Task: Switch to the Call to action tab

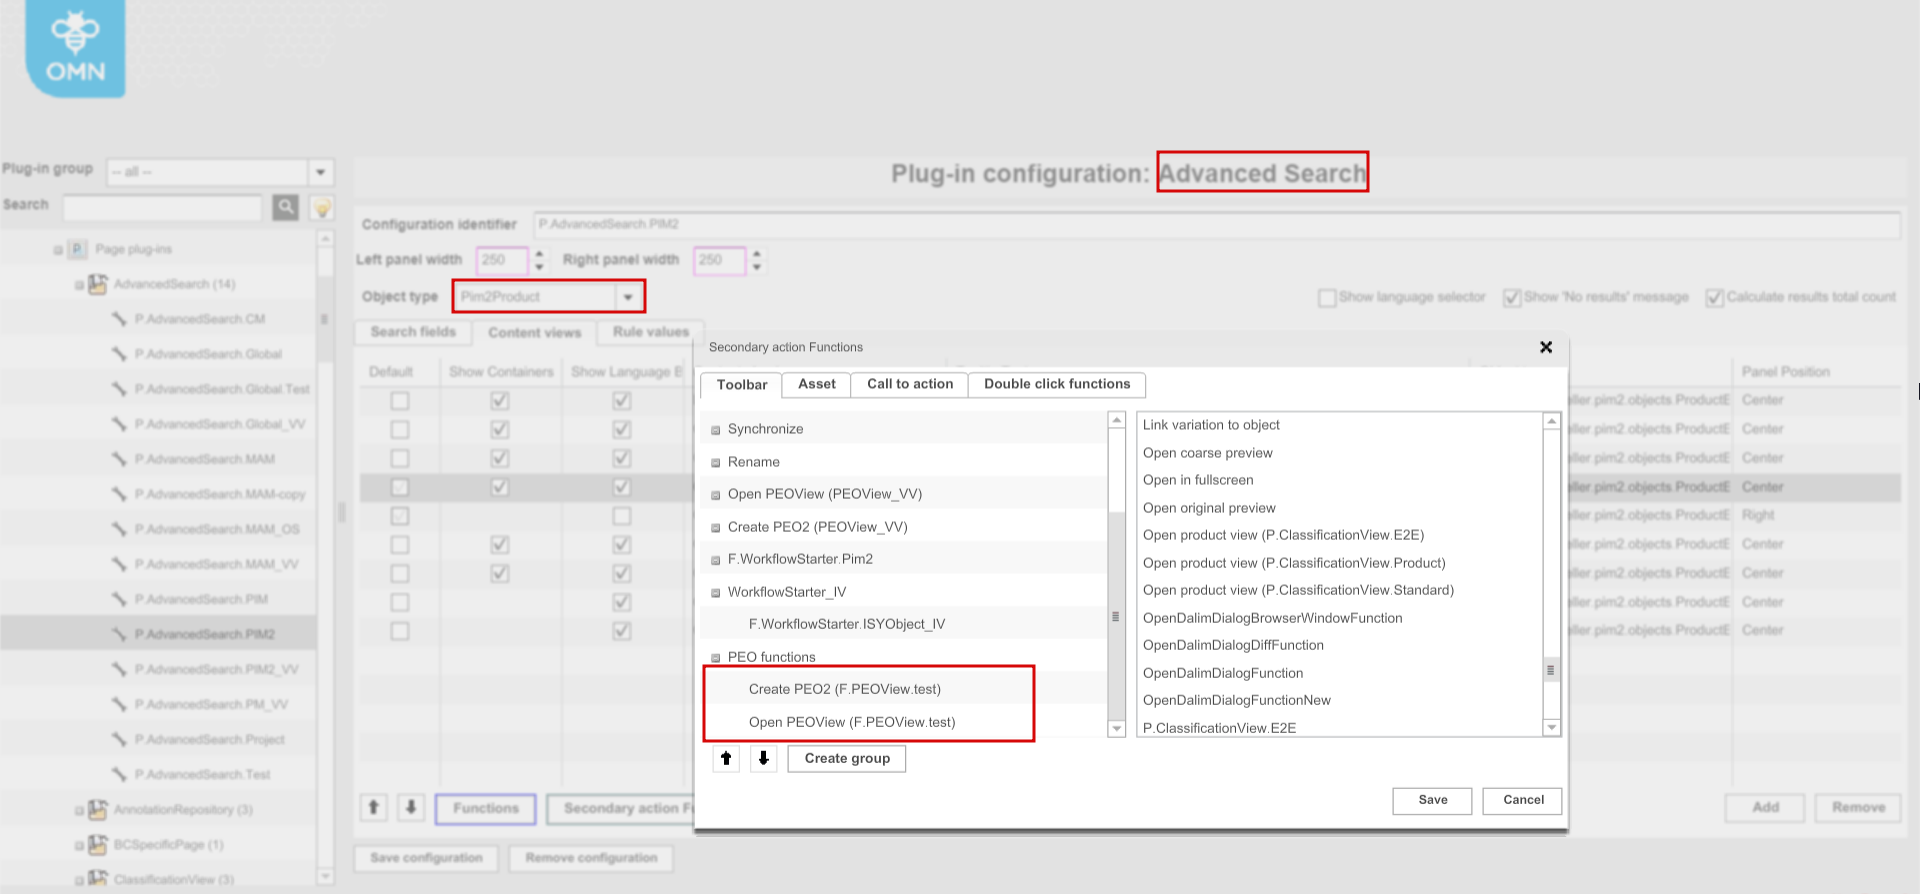Action: pos(910,384)
